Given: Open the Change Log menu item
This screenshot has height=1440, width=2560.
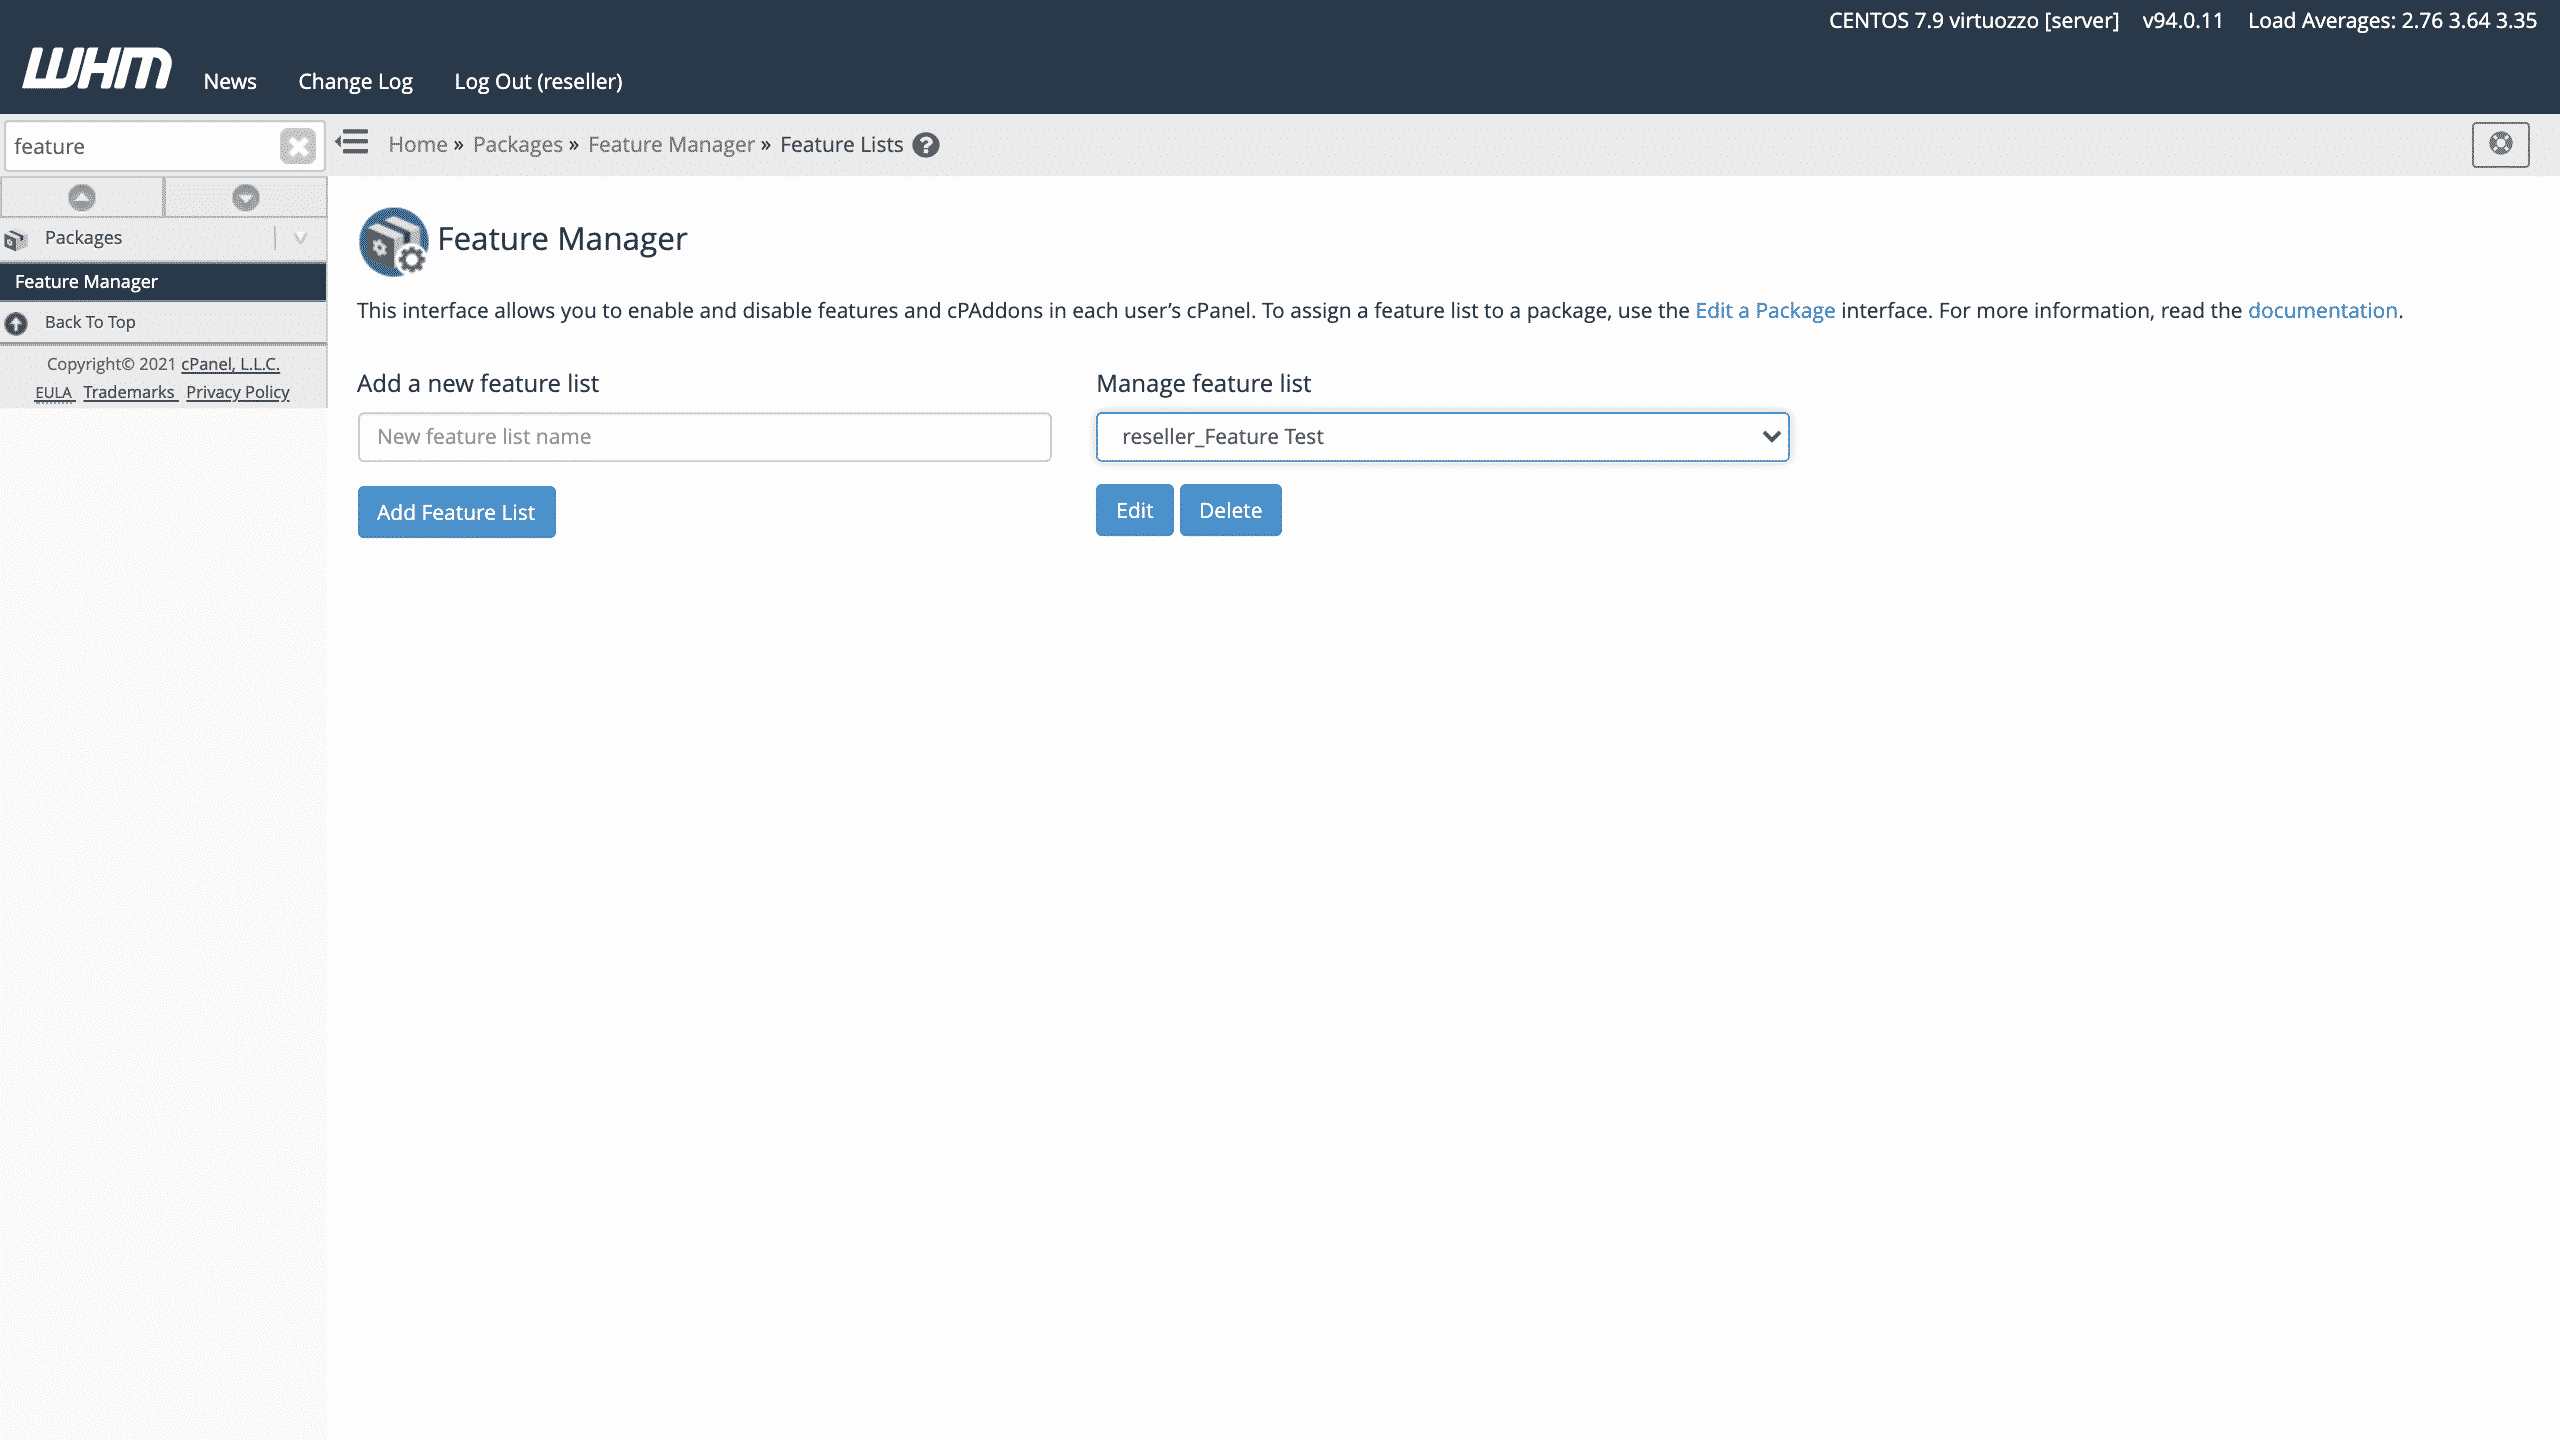Looking at the screenshot, I should point(355,81).
